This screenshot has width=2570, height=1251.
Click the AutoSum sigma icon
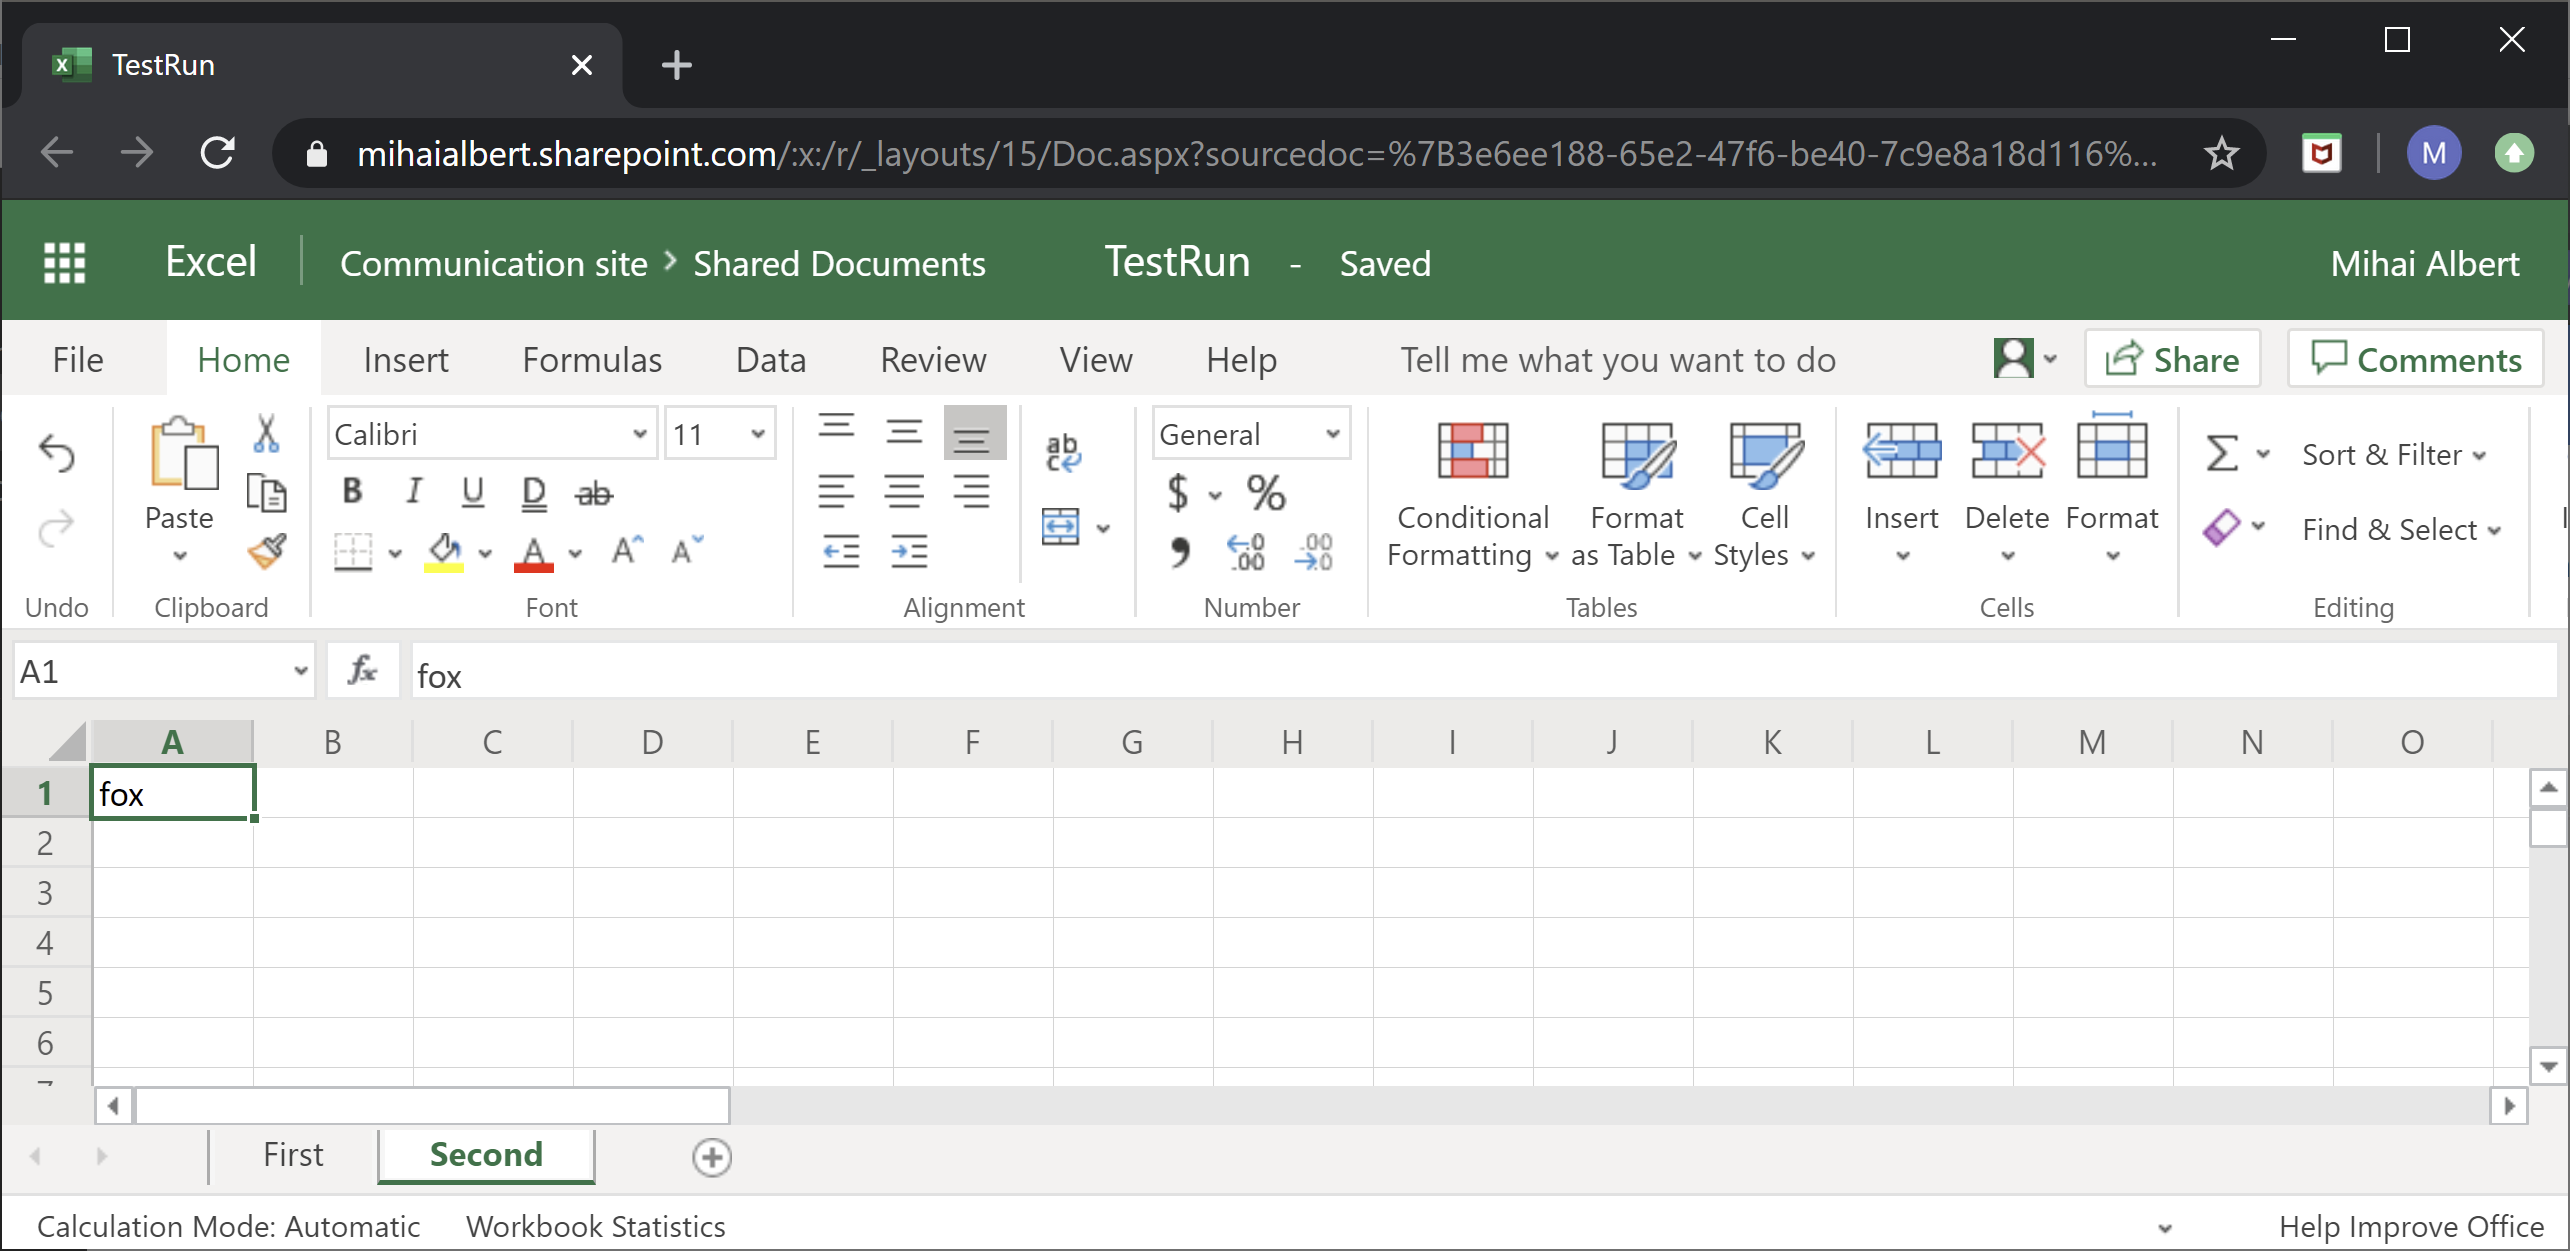pos(2221,454)
